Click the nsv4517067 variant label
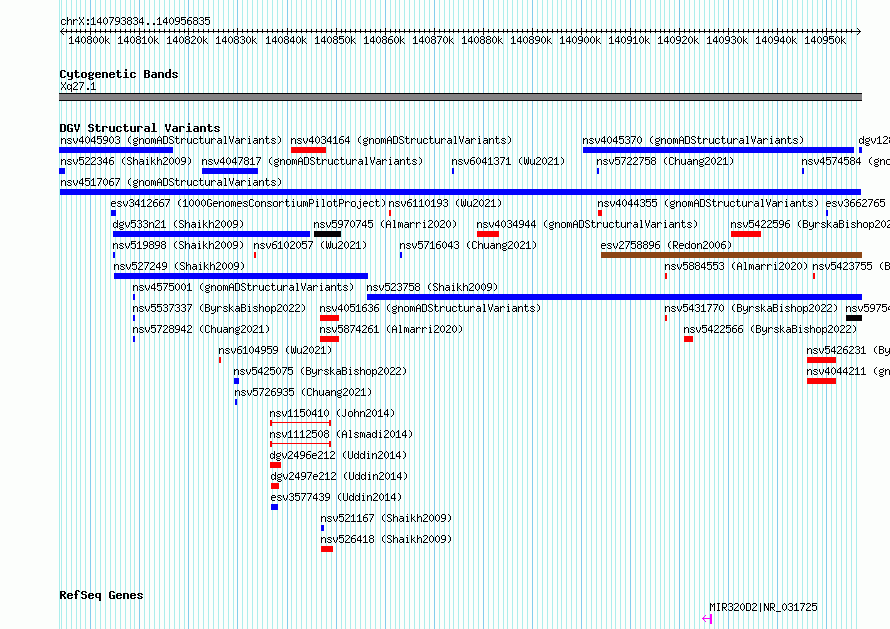Image resolution: width=890 pixels, height=629 pixels. [171, 182]
